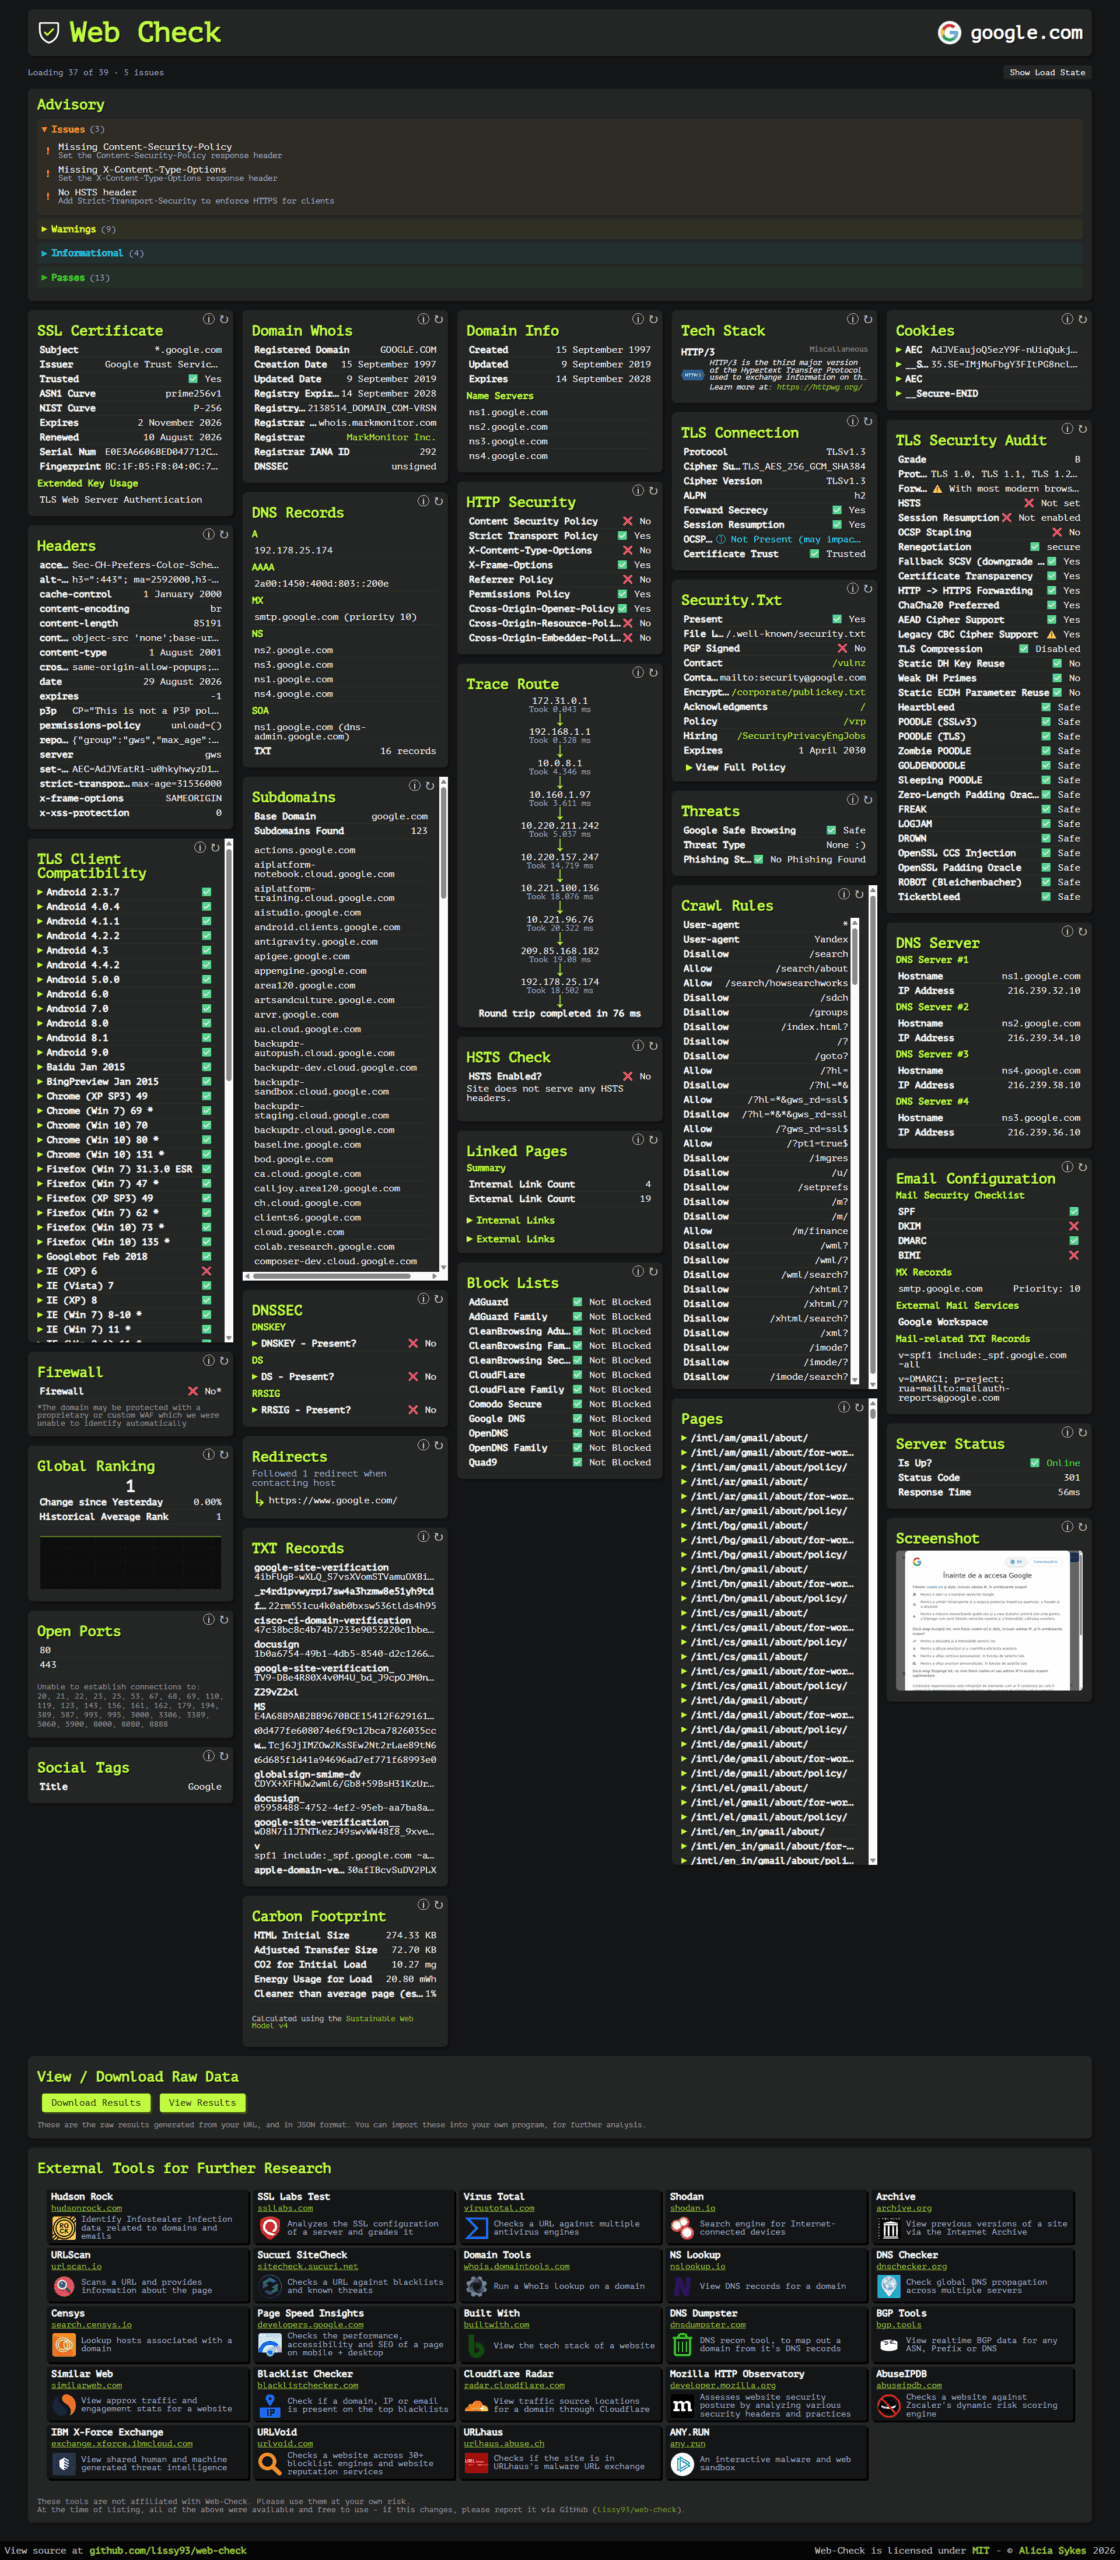This screenshot has height=2560, width=1120.
Task: Refresh the Server Status card
Action: click(1082, 1432)
